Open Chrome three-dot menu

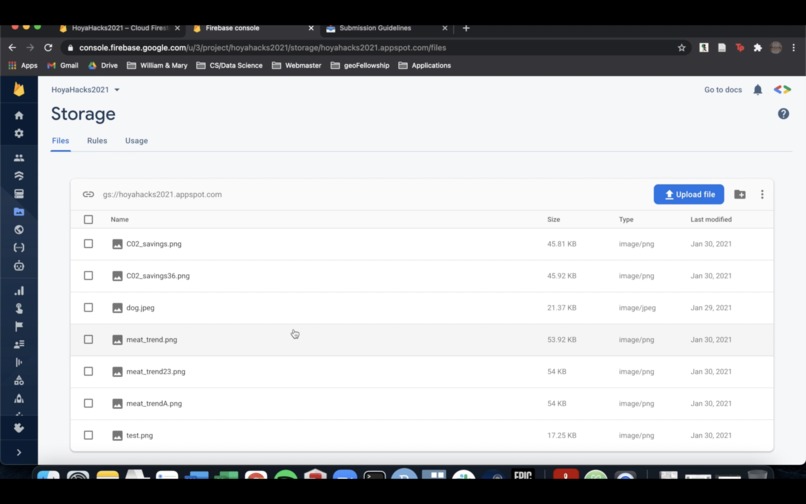tap(794, 48)
